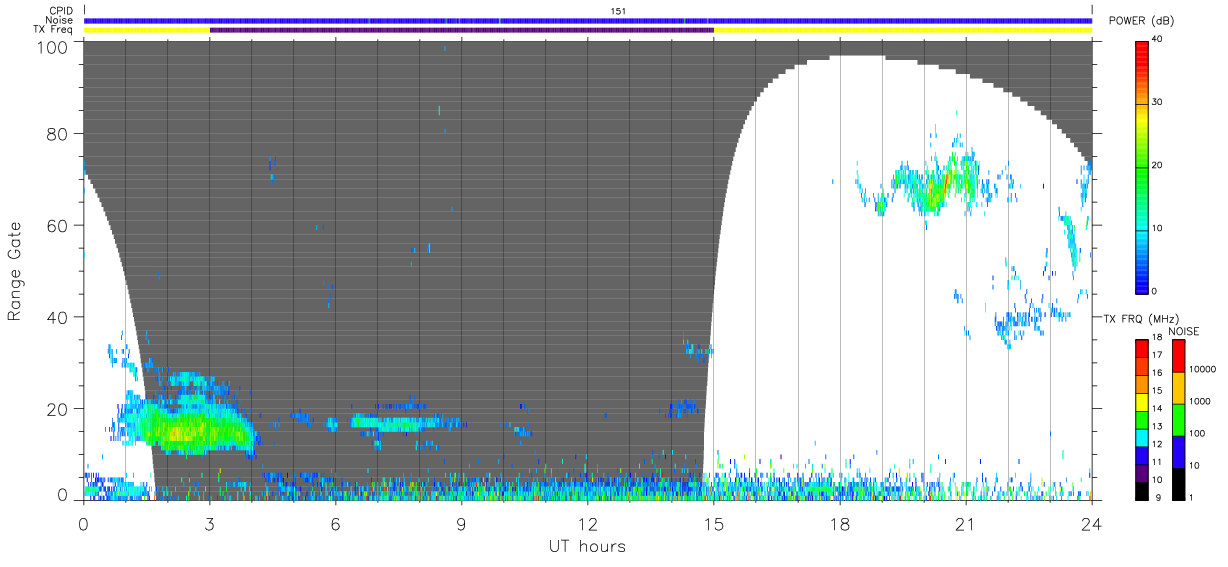Click the 10000 label on the NOISE scale

(1202, 371)
